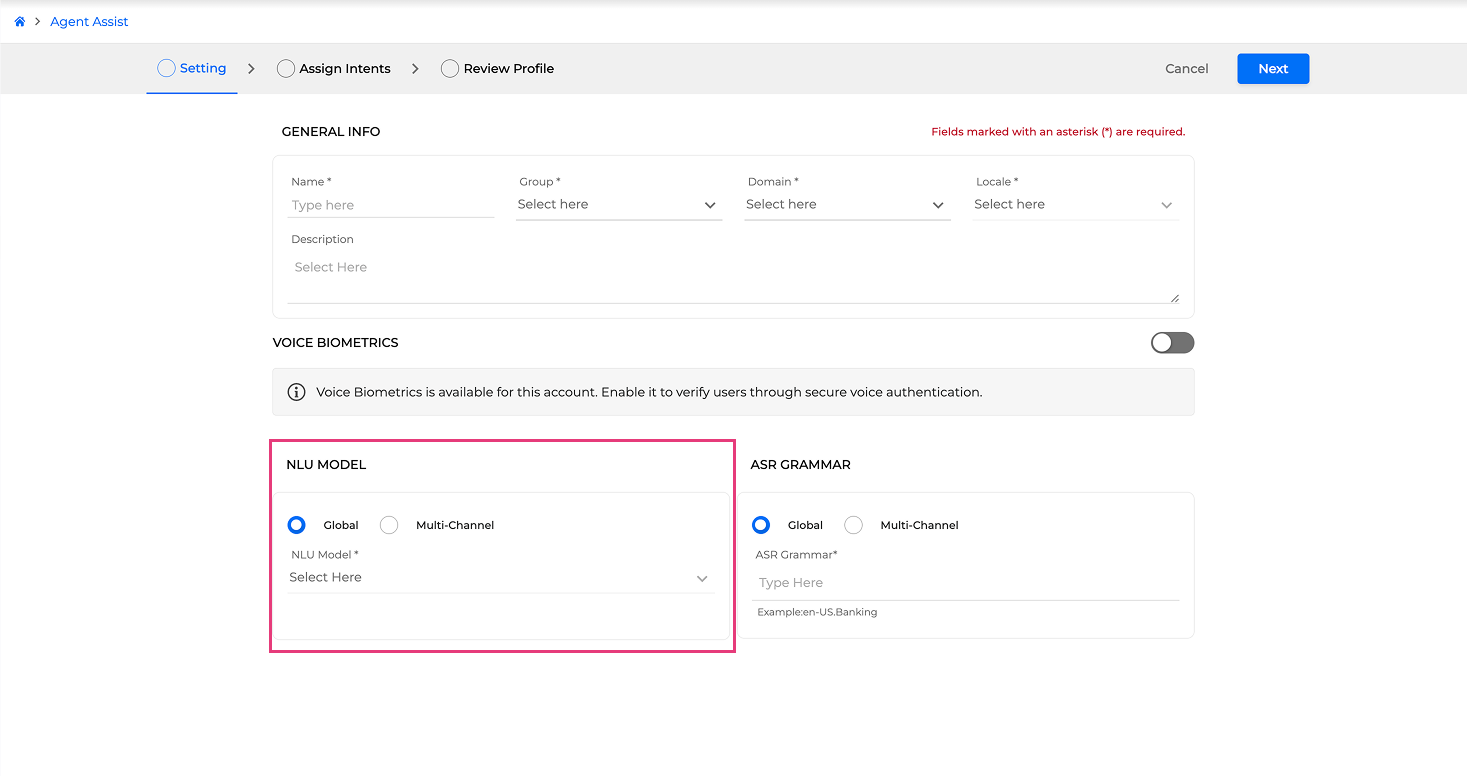This screenshot has height=776, width=1467.
Task: Click the Assign Intents step circle icon
Action: tap(286, 69)
